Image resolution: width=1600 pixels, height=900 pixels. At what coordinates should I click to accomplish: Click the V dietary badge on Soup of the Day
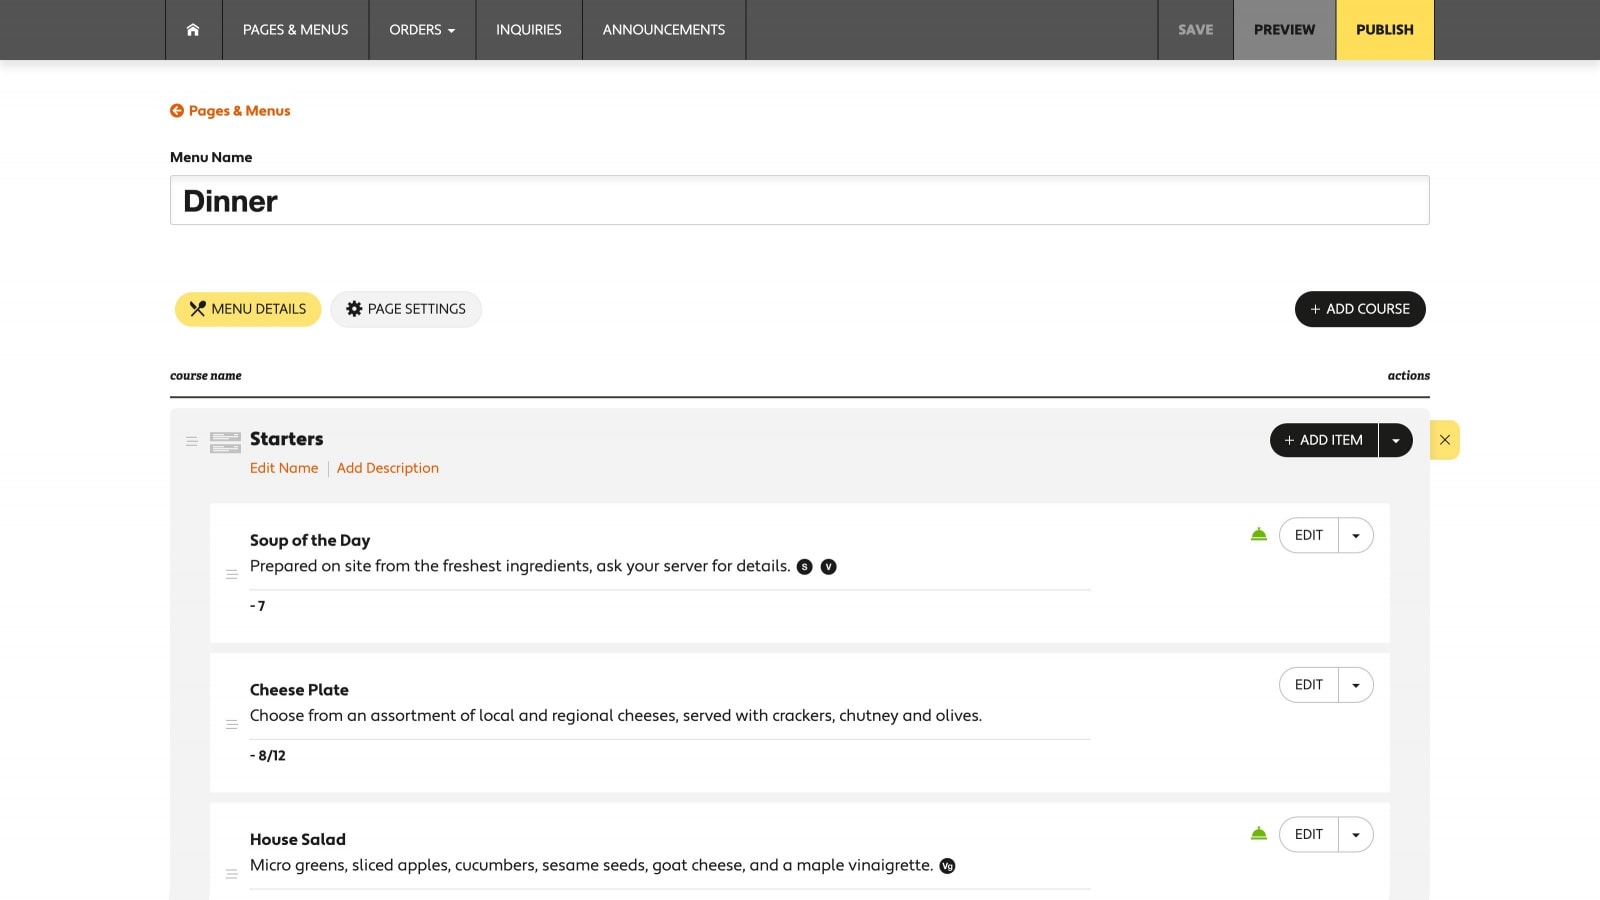pos(828,567)
